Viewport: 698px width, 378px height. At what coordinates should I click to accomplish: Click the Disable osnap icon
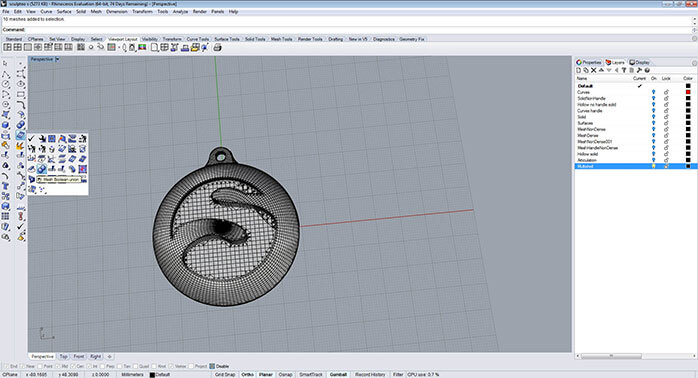pyautogui.click(x=212, y=366)
